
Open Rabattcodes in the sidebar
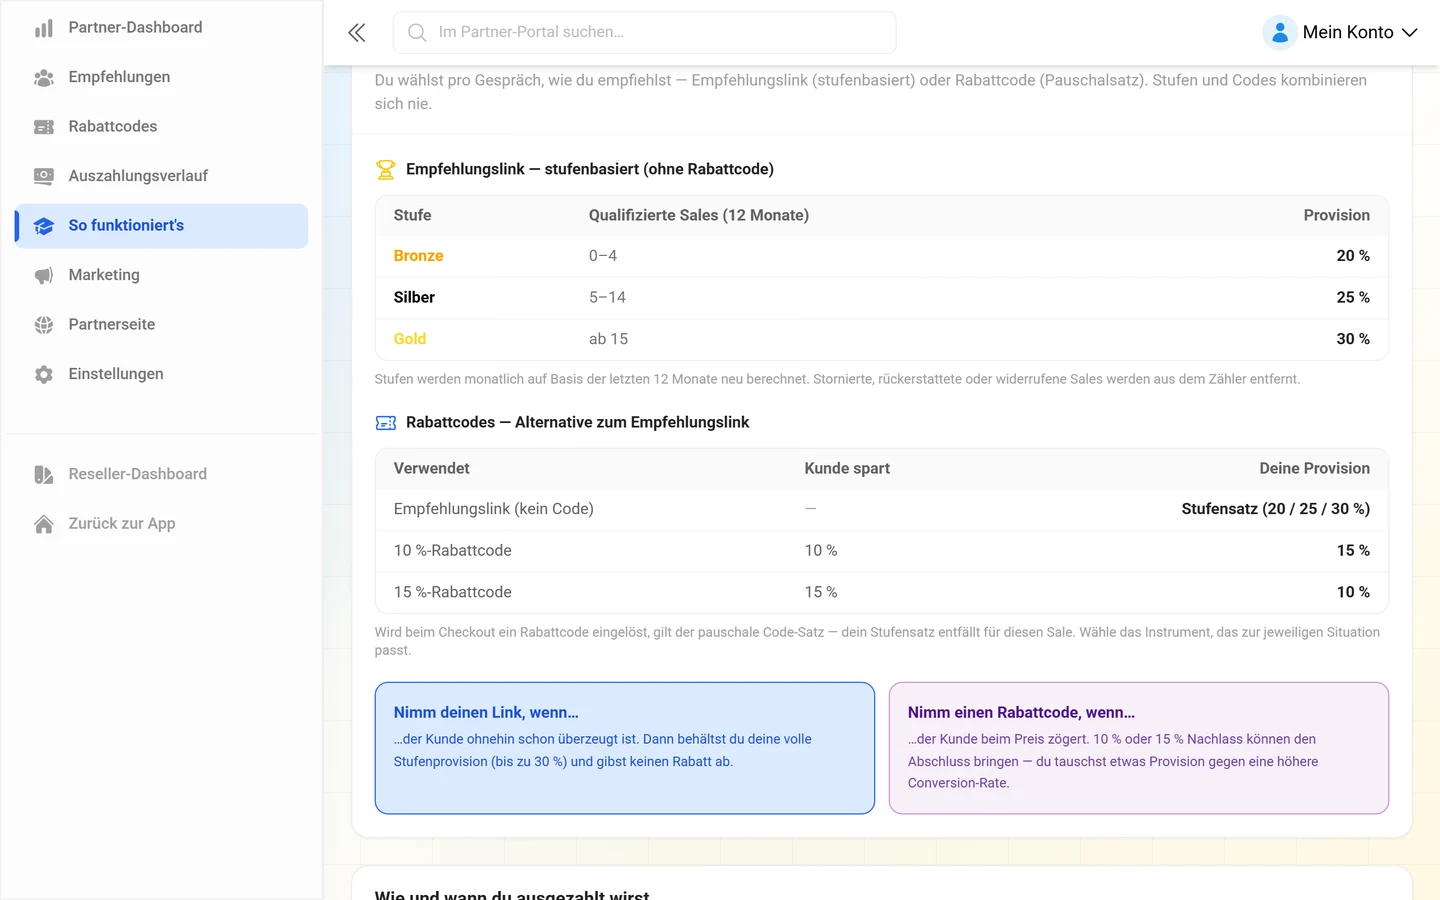[161, 126]
